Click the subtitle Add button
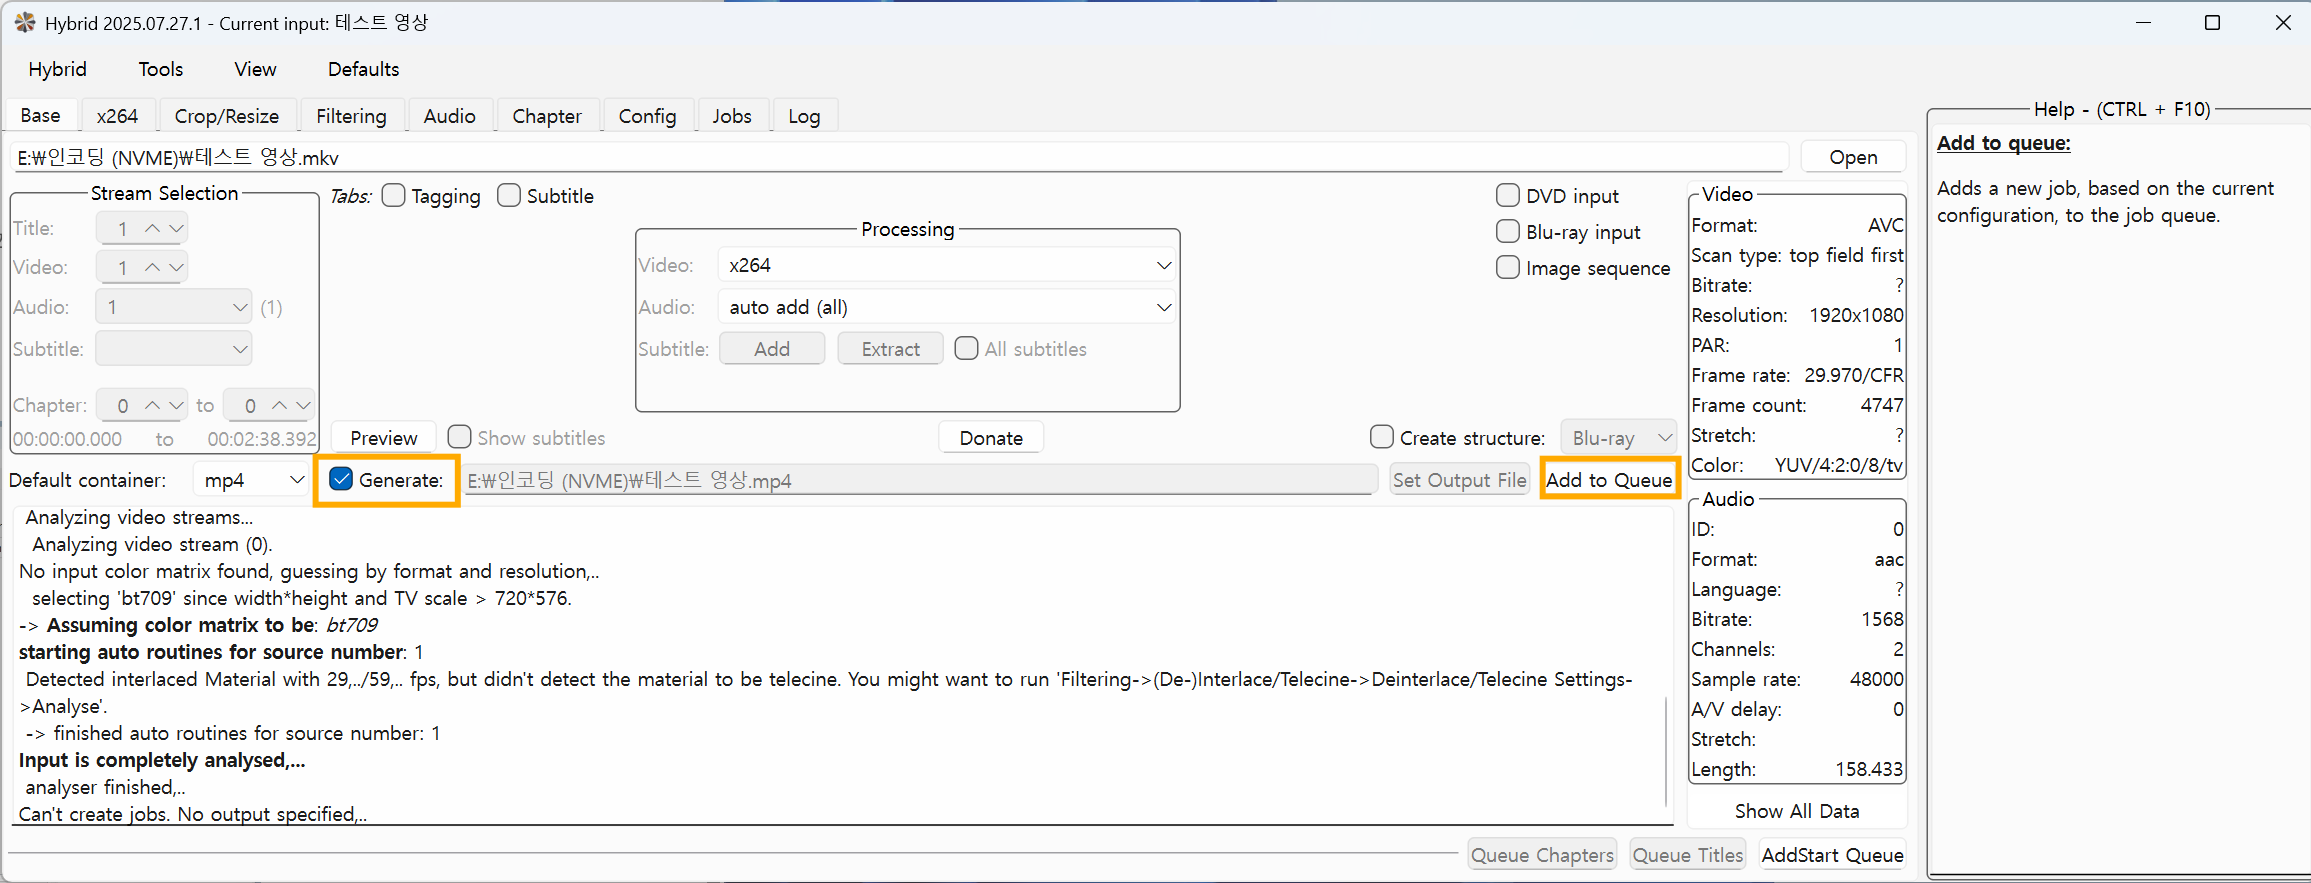Screen dimensions: 2311x883 click(772, 349)
